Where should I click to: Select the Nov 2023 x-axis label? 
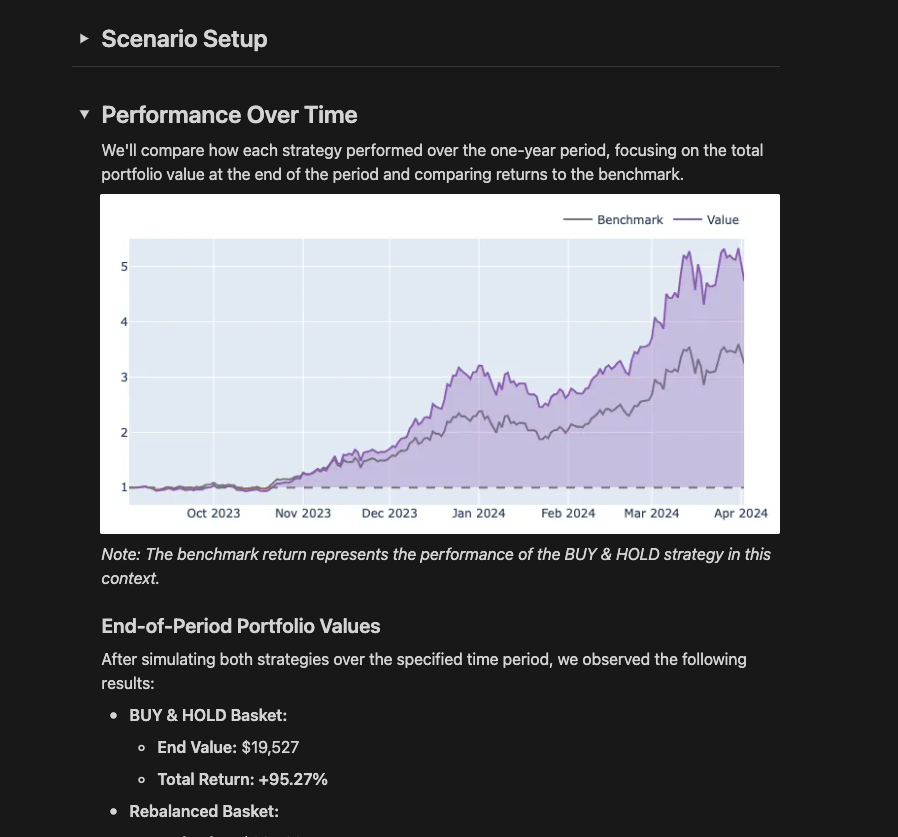click(x=303, y=513)
